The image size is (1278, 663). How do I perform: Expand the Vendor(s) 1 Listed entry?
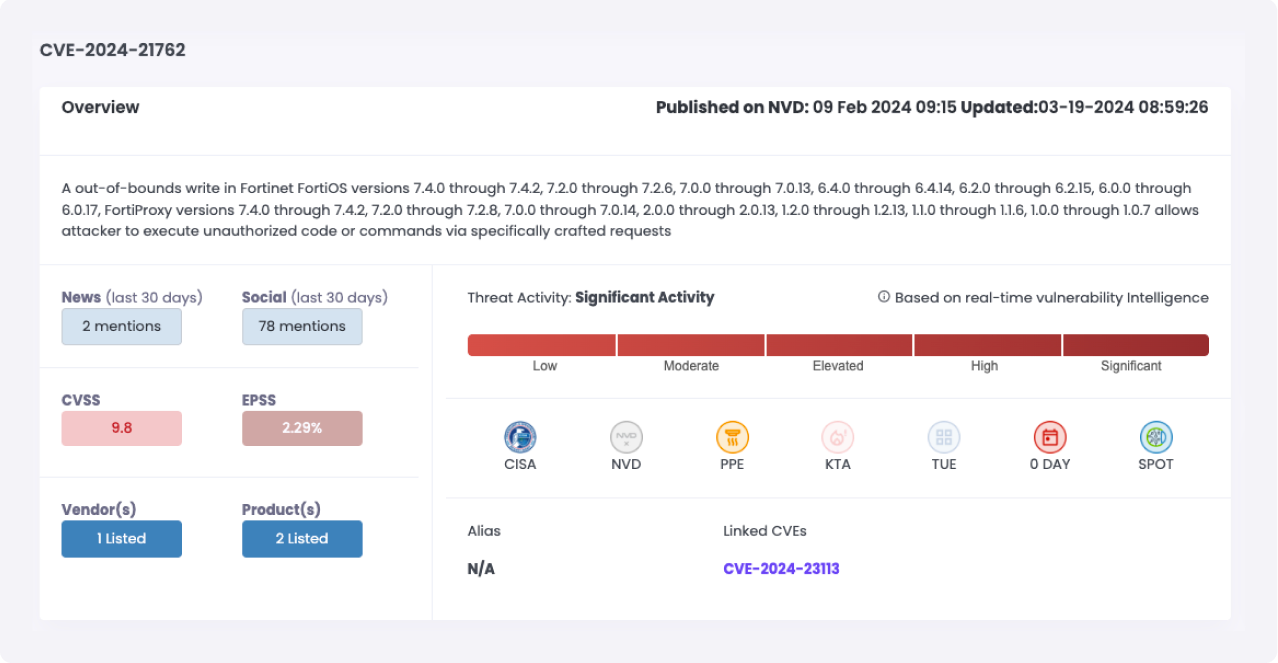pyautogui.click(x=121, y=538)
